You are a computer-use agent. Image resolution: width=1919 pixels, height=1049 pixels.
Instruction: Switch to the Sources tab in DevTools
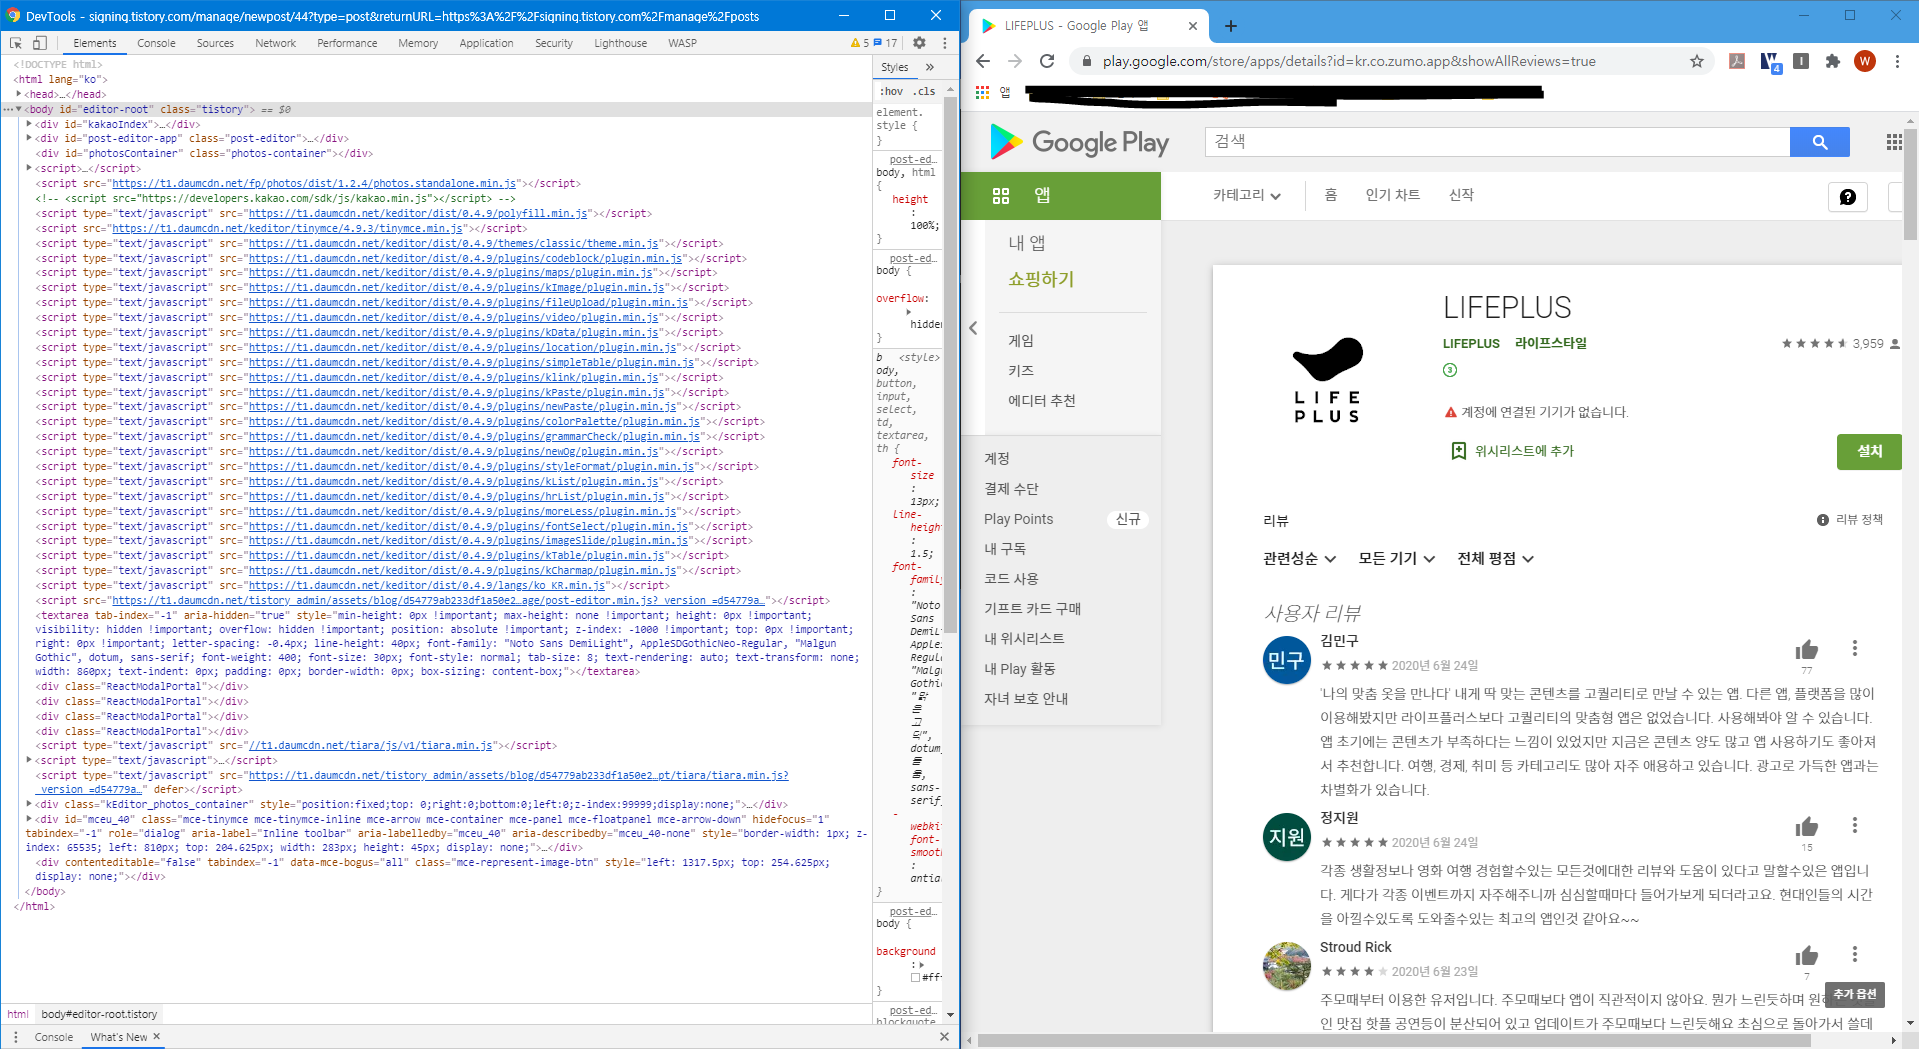tap(215, 43)
